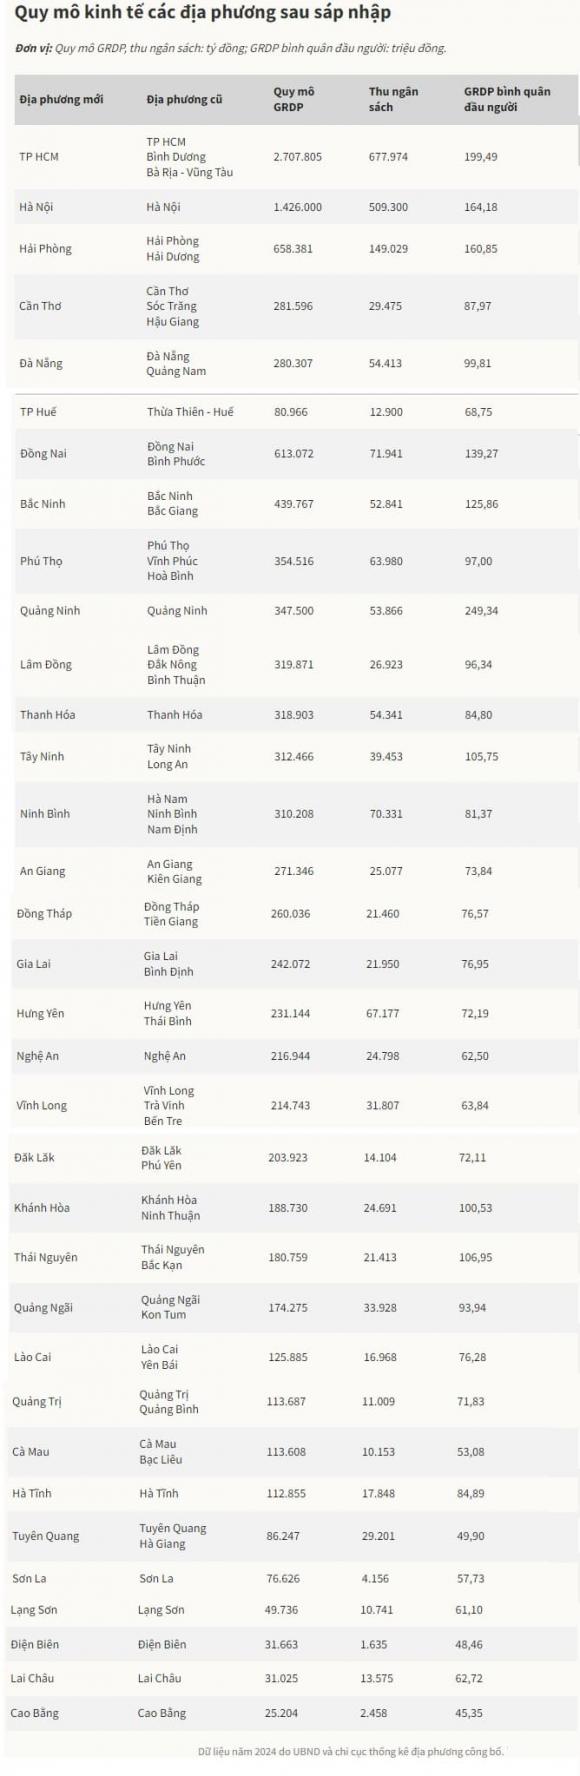Click the 'Thu ngân sách' column header

[x=393, y=99]
